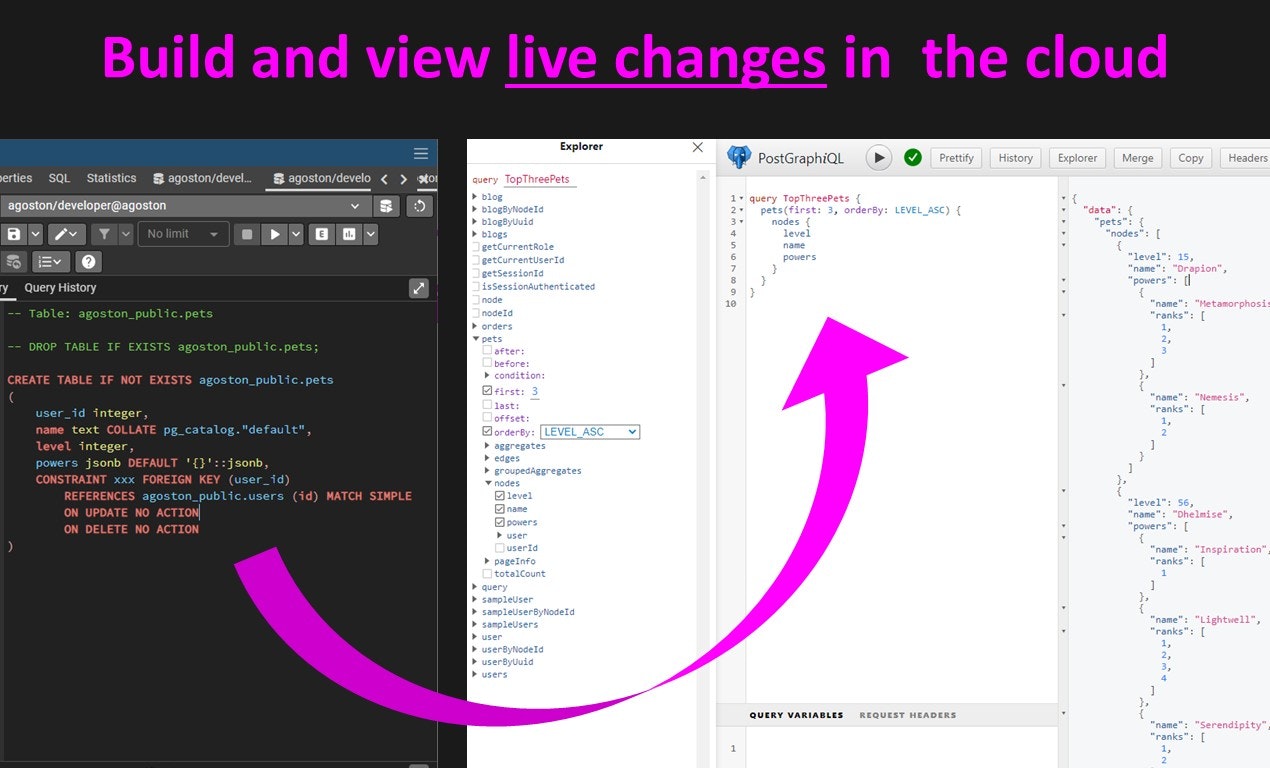
Task: Click the History button in PostGraphiQL
Action: coord(1015,158)
